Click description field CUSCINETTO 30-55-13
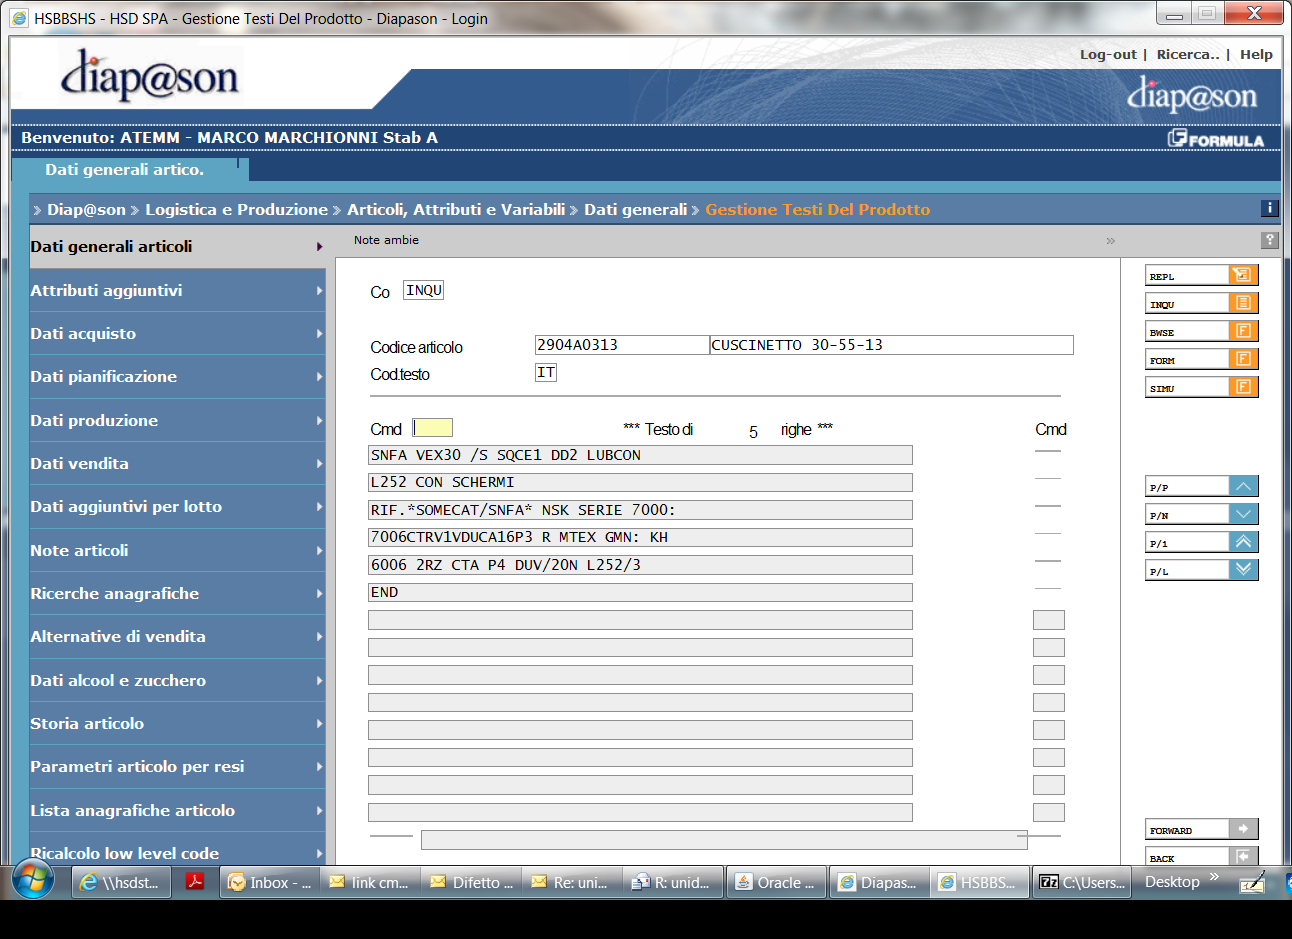Screen dimensions: 1292x939 click(891, 345)
